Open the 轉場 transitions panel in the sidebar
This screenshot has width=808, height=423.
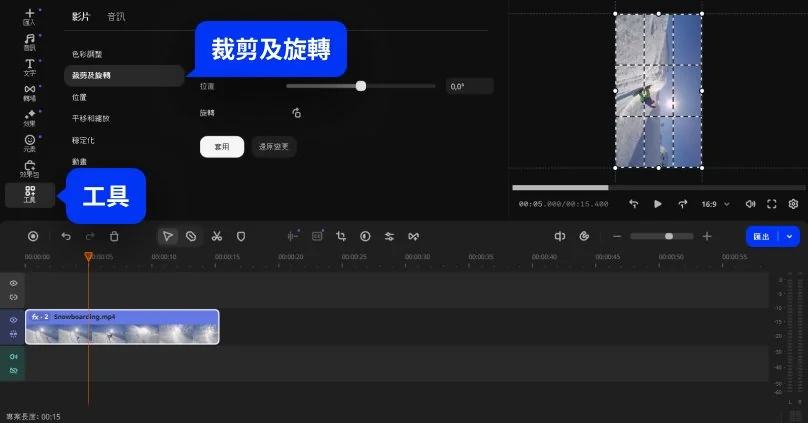click(x=30, y=93)
